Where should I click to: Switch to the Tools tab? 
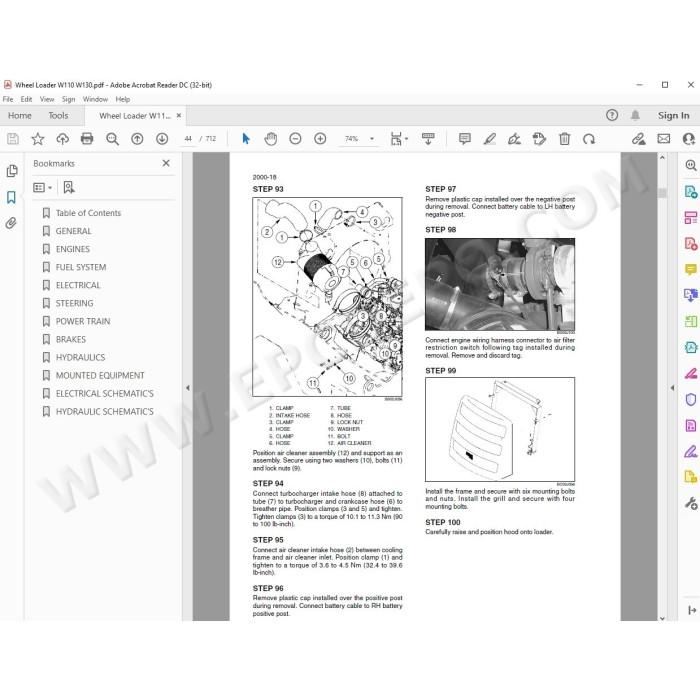[58, 116]
